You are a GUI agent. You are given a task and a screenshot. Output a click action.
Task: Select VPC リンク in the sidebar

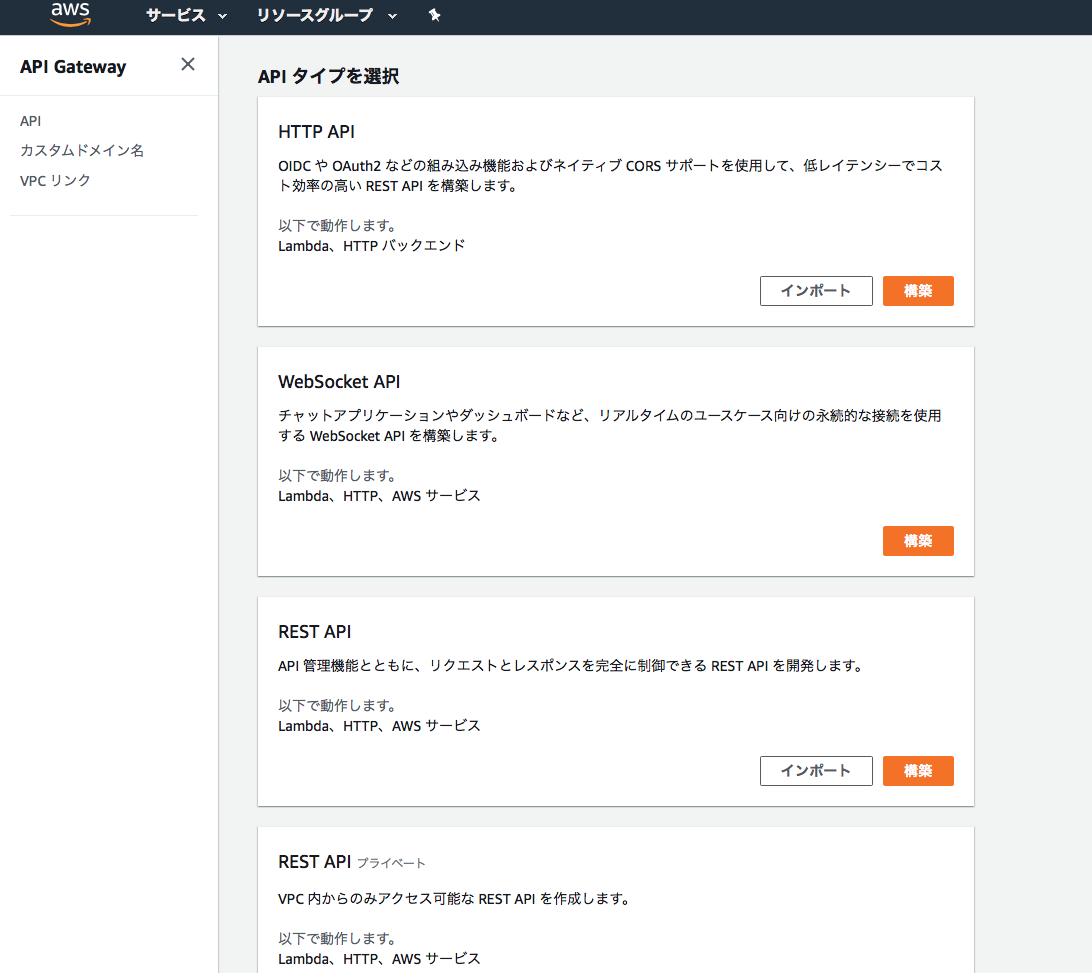(55, 180)
